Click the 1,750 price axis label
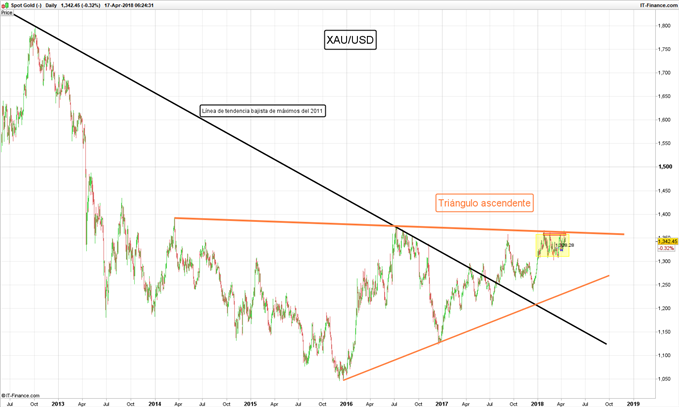This screenshot has width=679, height=407. (x=665, y=49)
